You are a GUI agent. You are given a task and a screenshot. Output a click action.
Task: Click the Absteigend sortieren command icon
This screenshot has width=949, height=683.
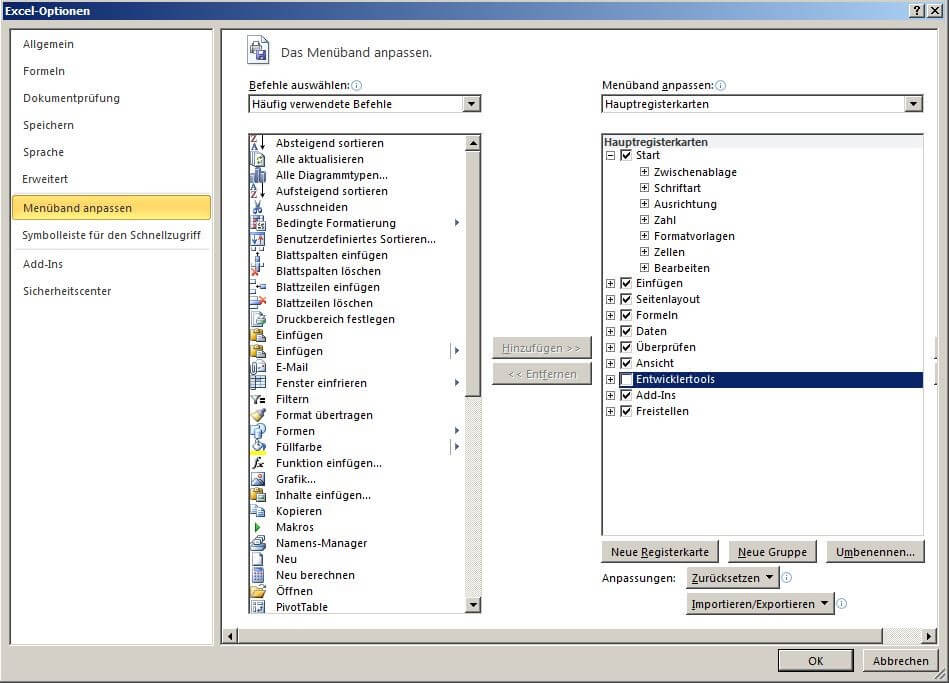[x=258, y=143]
